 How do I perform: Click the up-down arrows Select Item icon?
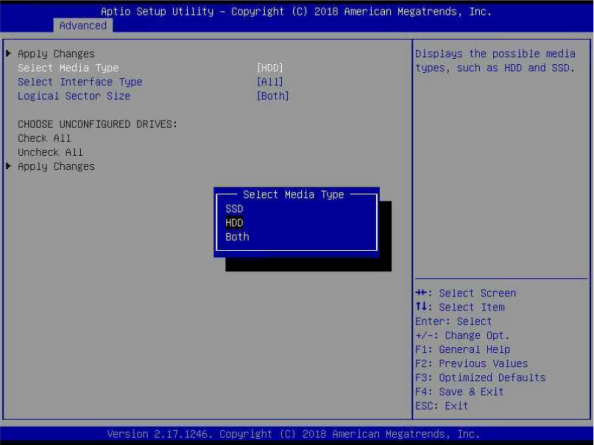421,307
